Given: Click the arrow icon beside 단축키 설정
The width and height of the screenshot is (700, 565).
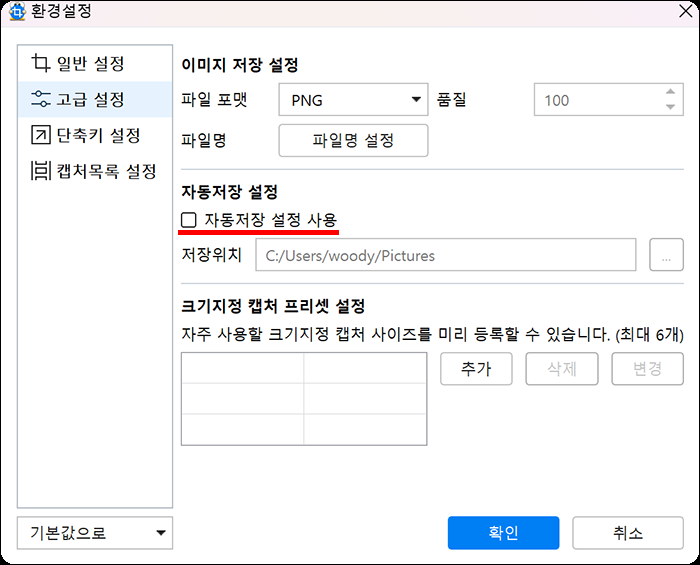Looking at the screenshot, I should point(41,135).
